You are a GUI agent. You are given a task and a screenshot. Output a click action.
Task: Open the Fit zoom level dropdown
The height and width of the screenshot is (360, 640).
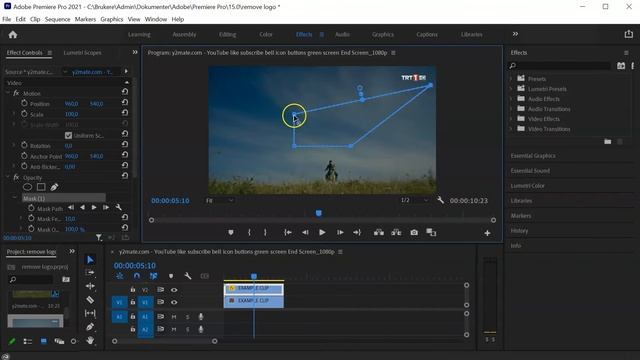[x=220, y=200]
